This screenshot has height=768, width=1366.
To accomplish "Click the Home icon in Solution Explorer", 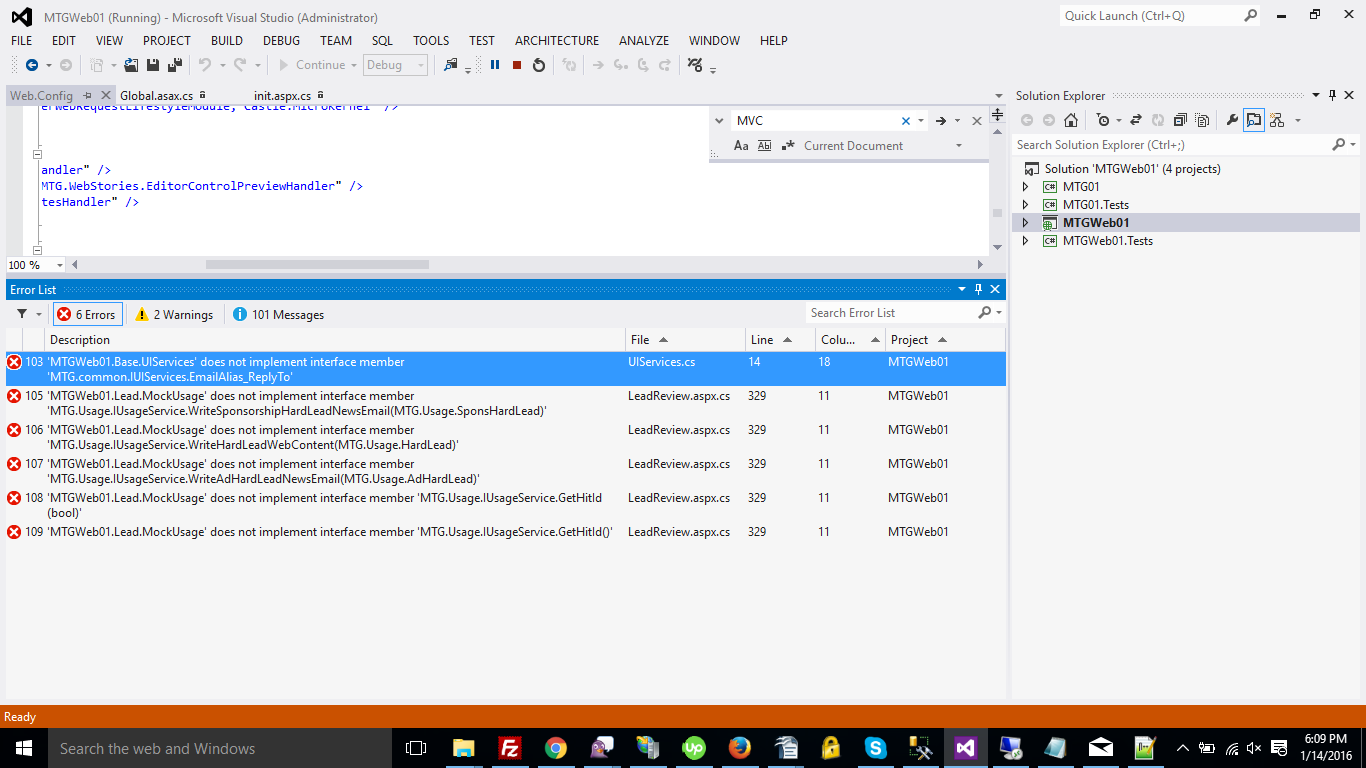I will pos(1071,120).
